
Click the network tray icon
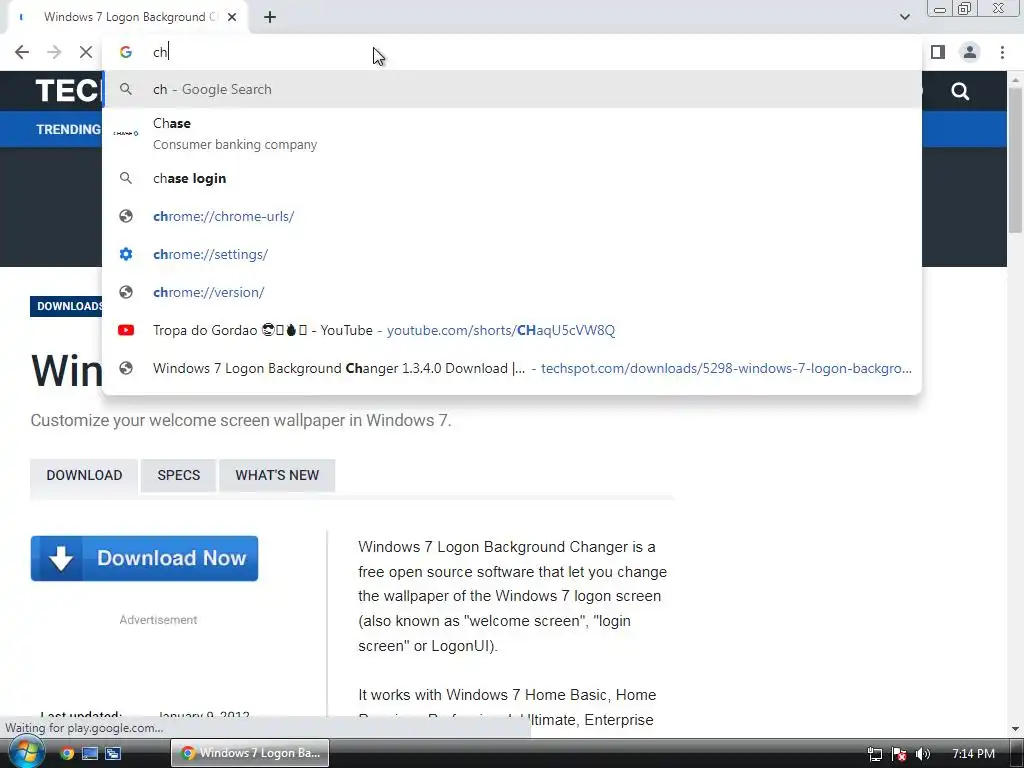pyautogui.click(x=875, y=754)
